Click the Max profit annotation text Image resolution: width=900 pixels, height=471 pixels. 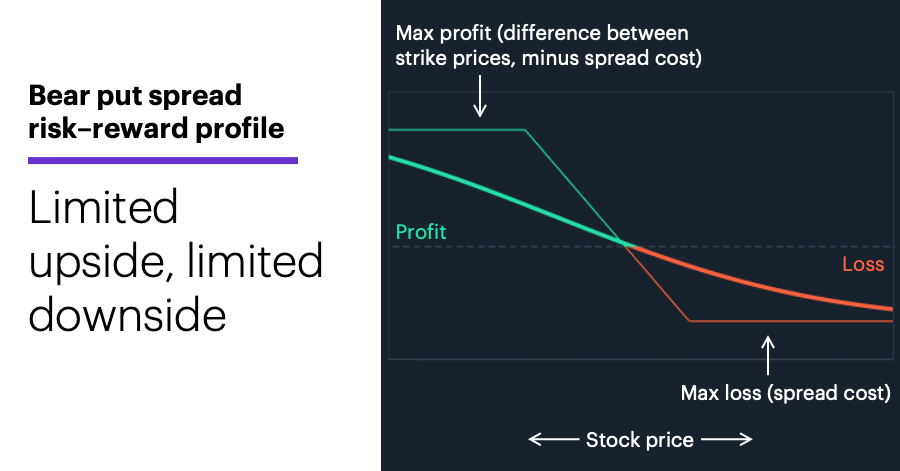(x=548, y=45)
